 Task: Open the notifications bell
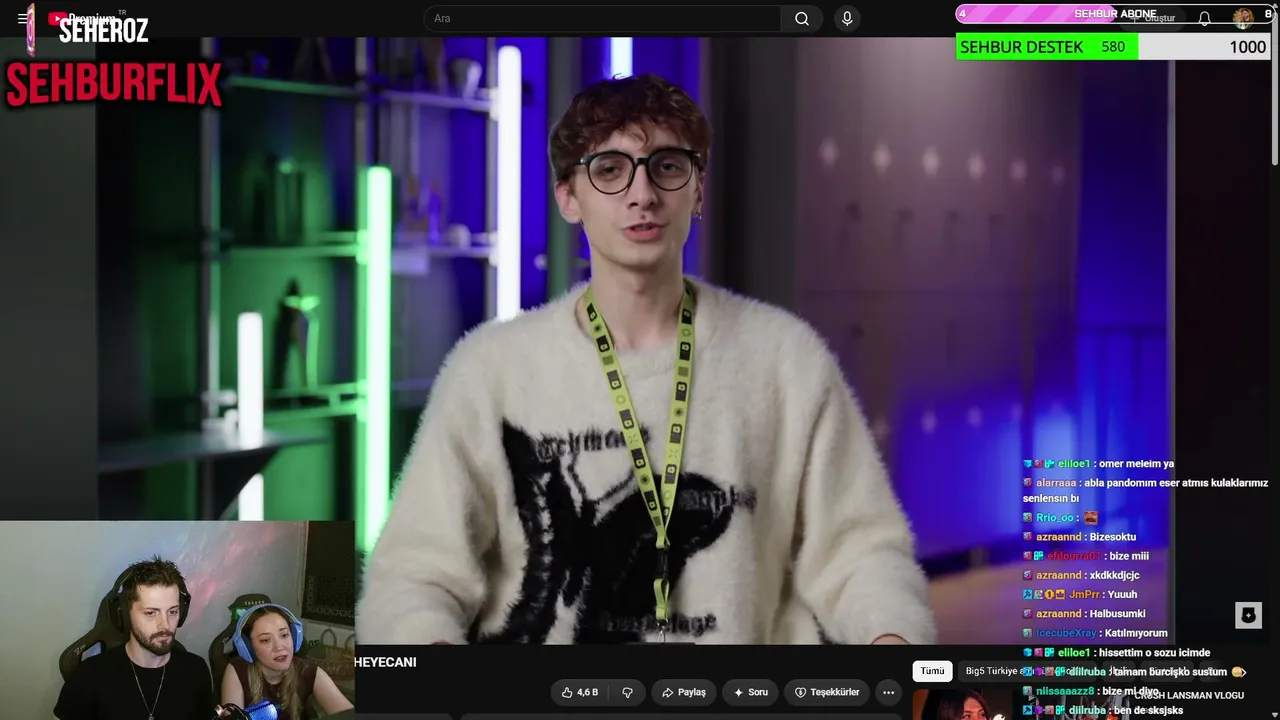coord(1204,19)
